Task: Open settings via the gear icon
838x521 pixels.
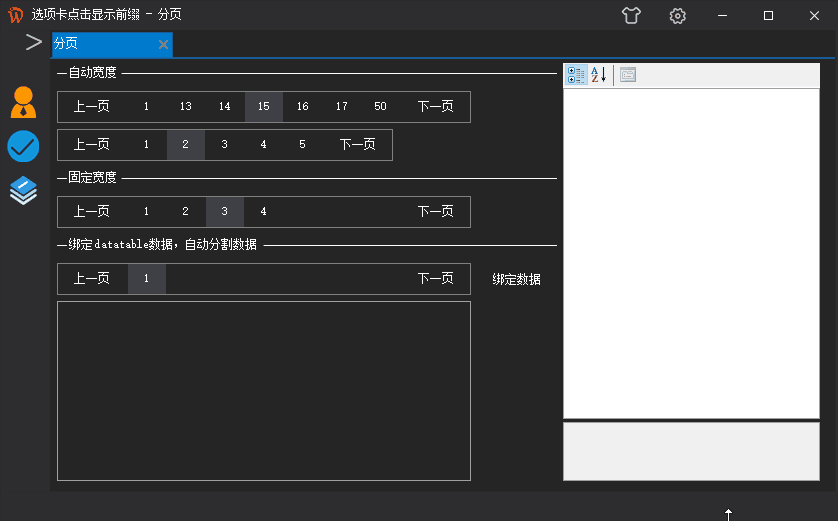Action: click(678, 15)
